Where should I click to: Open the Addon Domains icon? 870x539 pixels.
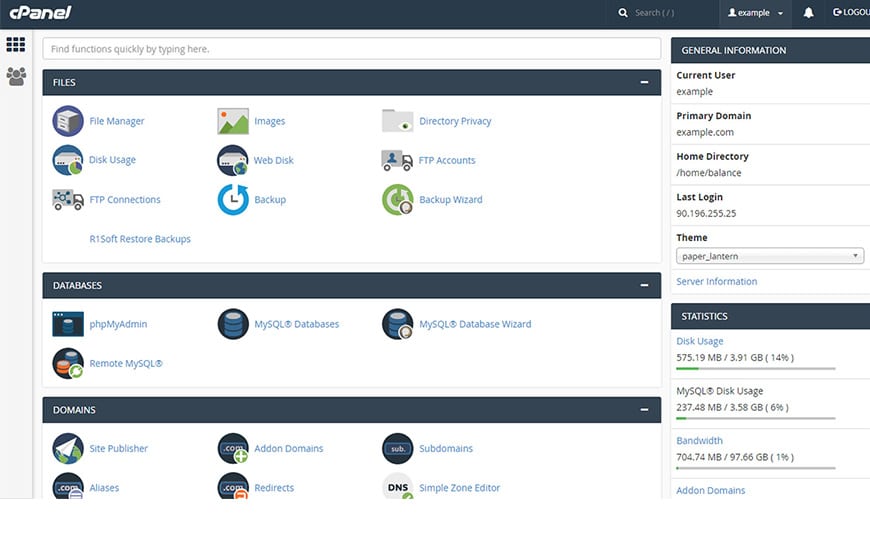click(x=233, y=449)
